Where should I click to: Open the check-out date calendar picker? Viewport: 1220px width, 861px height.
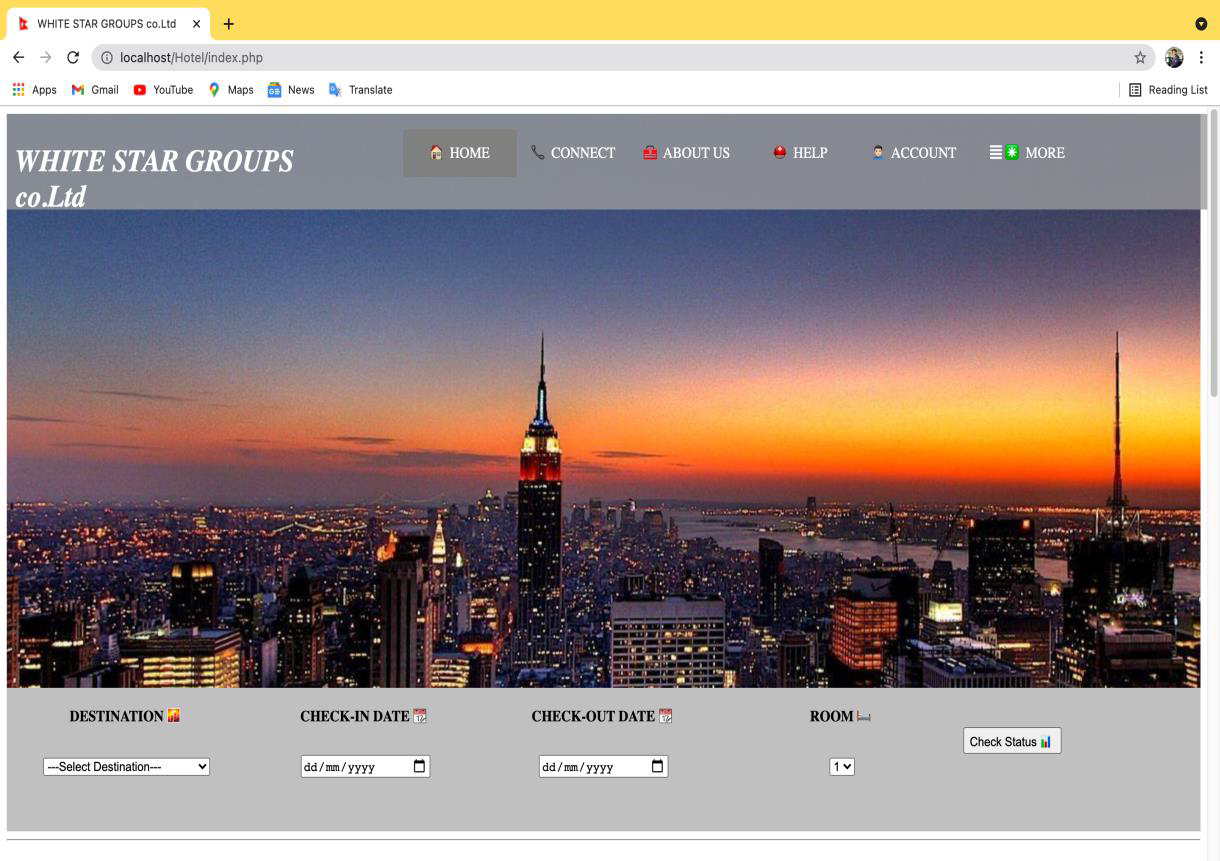657,765
